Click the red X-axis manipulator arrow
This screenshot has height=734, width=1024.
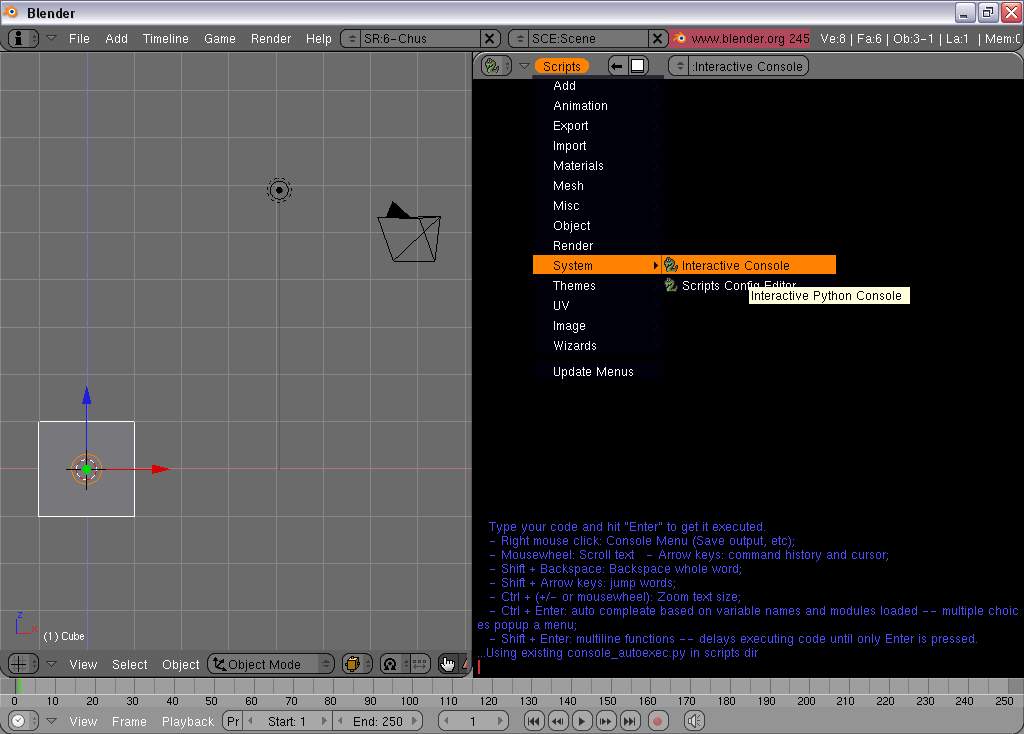tap(159, 469)
